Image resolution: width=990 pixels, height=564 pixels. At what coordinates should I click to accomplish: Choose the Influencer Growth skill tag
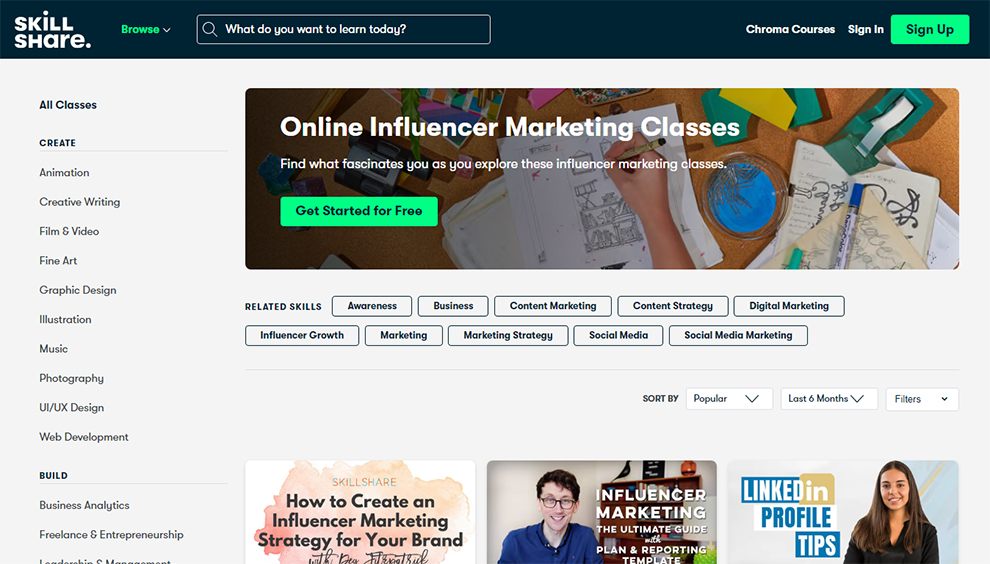tap(302, 335)
